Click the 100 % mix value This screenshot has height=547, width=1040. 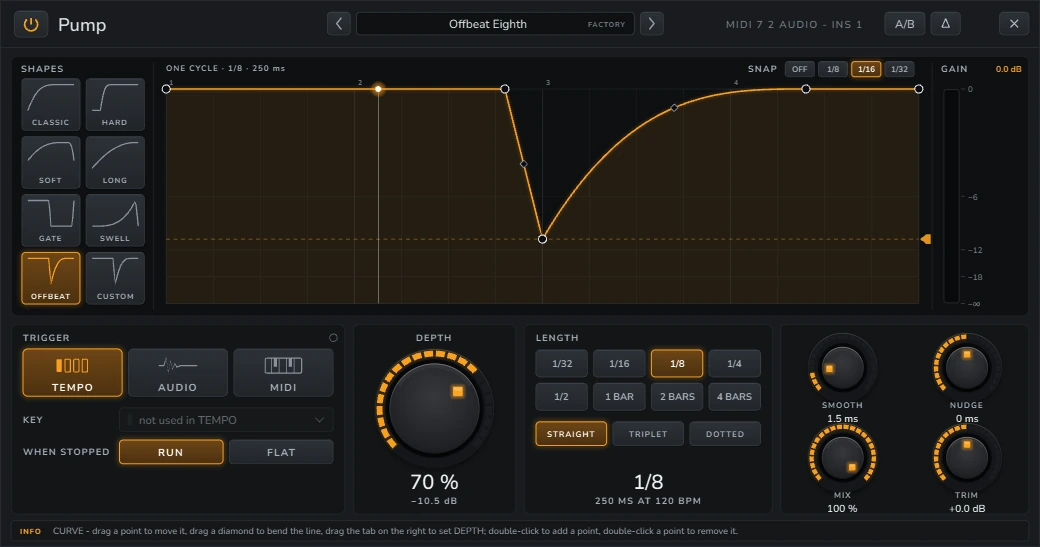(x=842, y=509)
